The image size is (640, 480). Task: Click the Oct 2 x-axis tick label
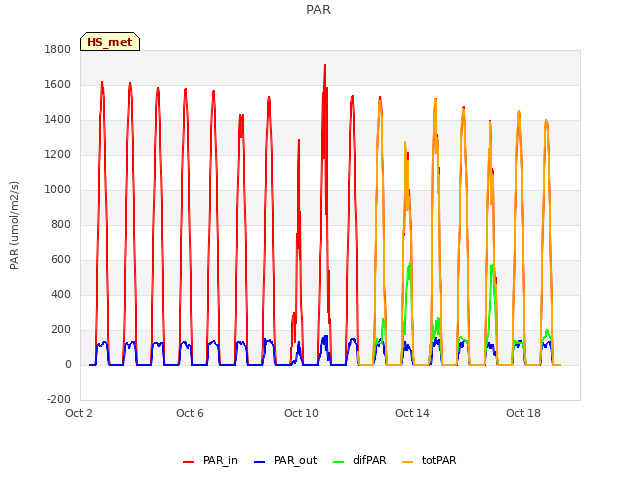click(x=79, y=413)
